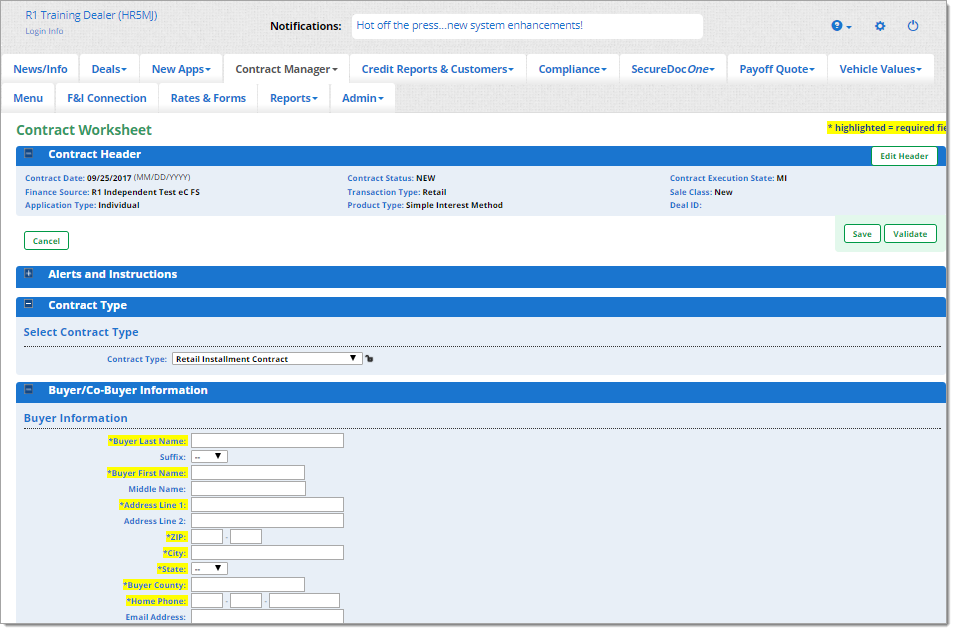Click the Middle Name field
The image size is (954, 631).
pos(248,489)
